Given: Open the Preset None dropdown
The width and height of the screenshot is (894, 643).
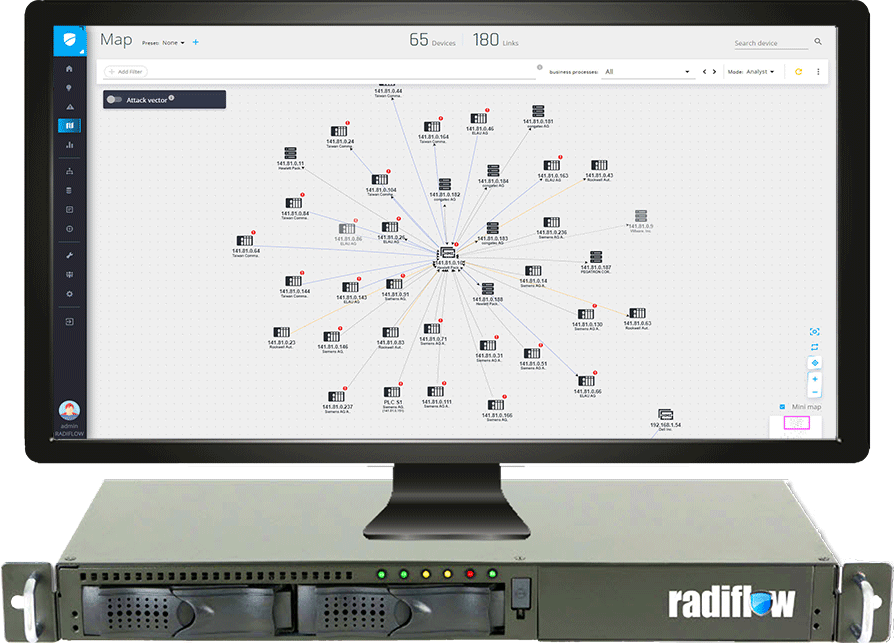Looking at the screenshot, I should pyautogui.click(x=173, y=43).
